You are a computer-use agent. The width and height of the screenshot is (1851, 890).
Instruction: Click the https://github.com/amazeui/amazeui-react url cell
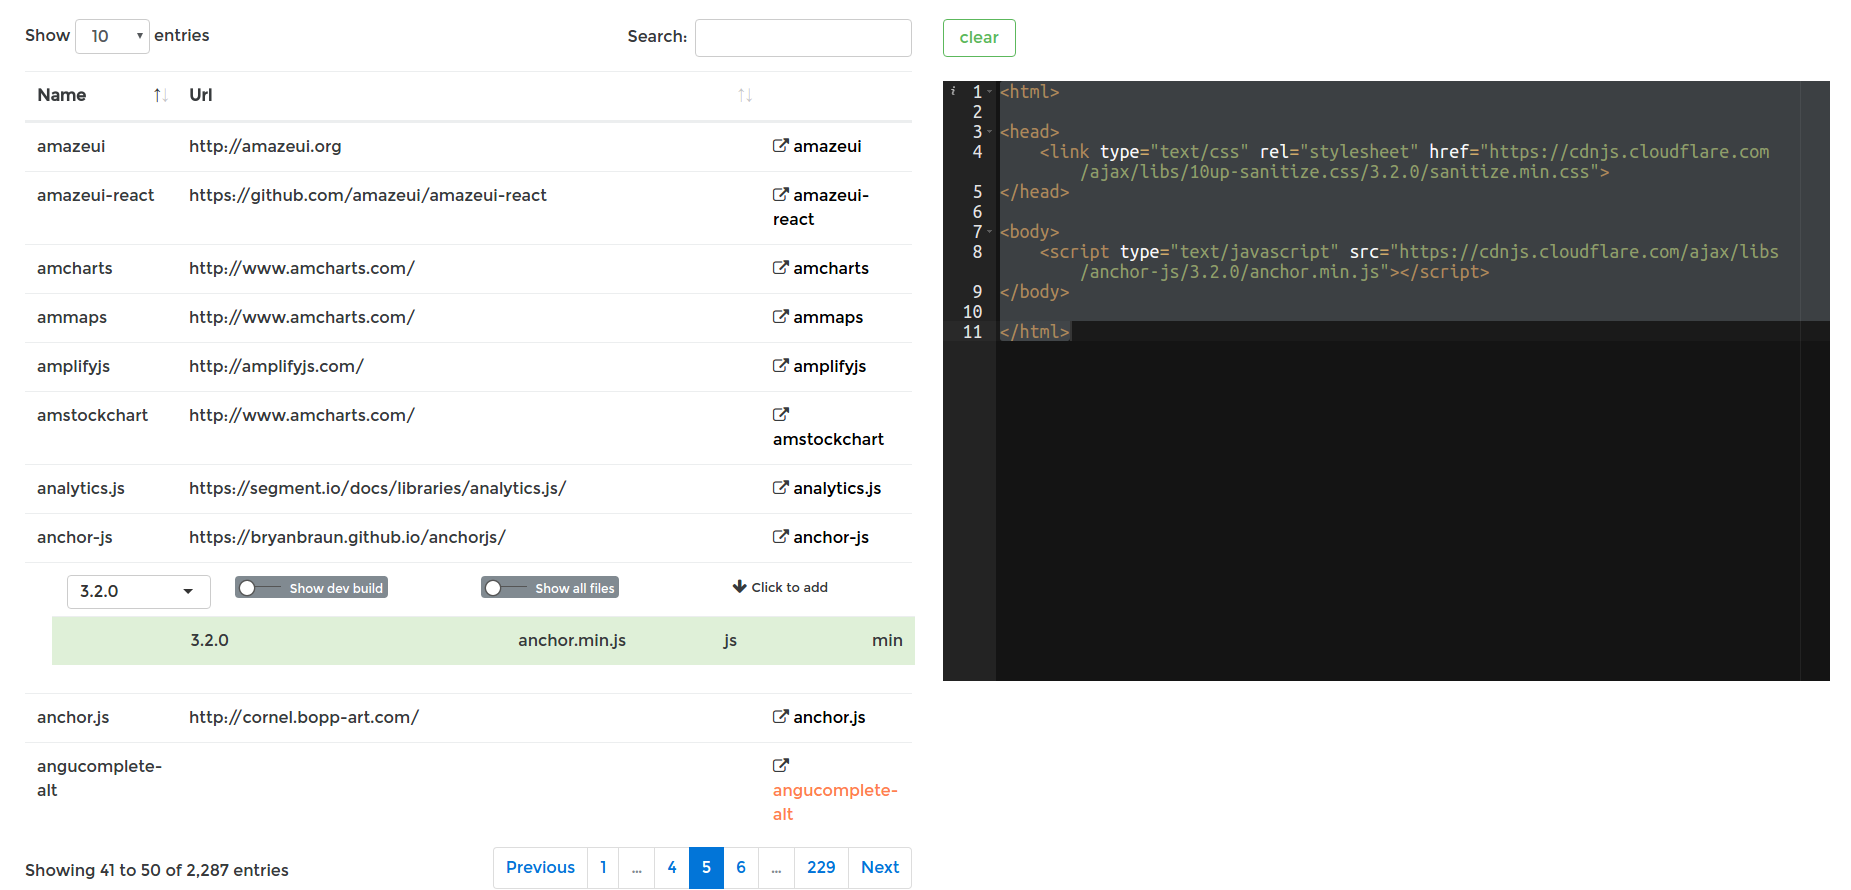368,195
